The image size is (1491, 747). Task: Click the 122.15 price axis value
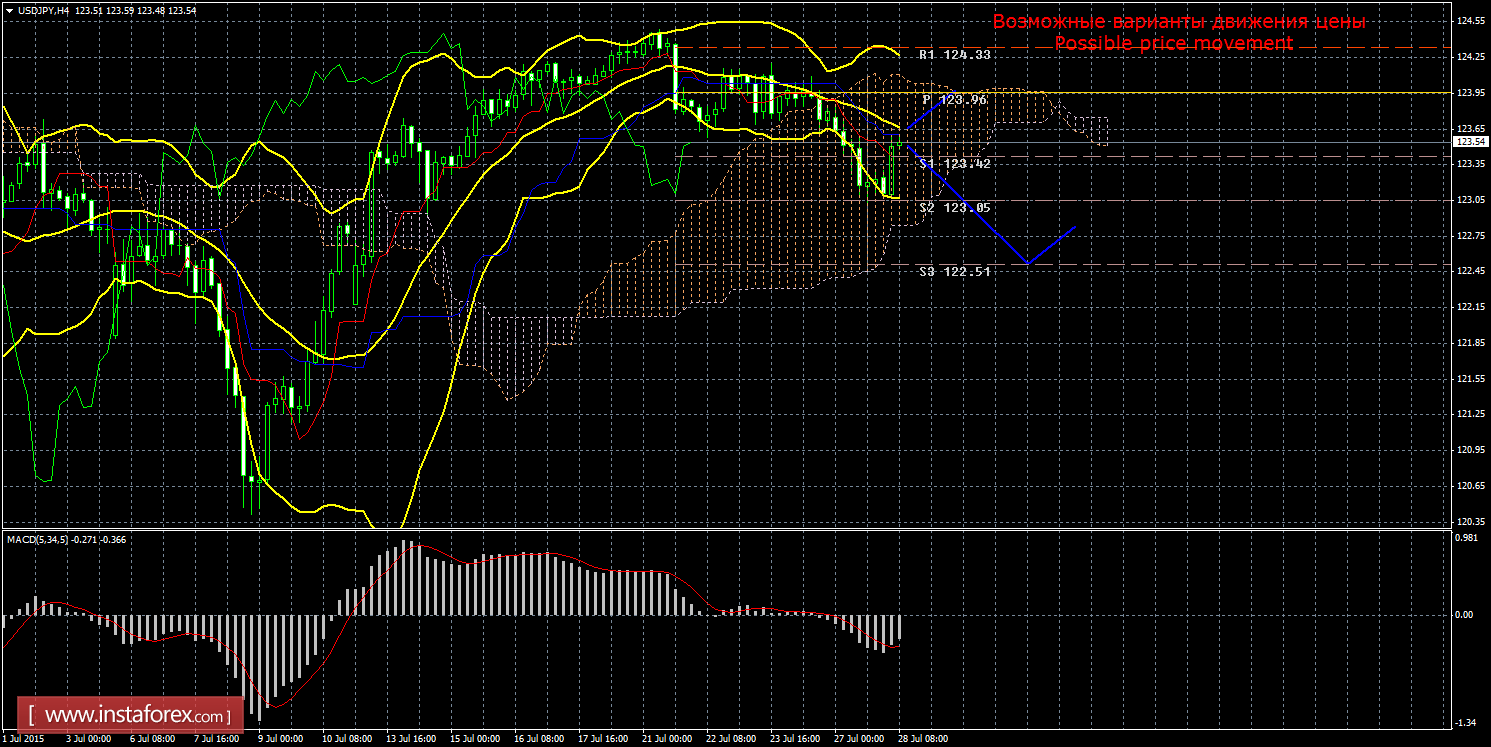pyautogui.click(x=1469, y=307)
